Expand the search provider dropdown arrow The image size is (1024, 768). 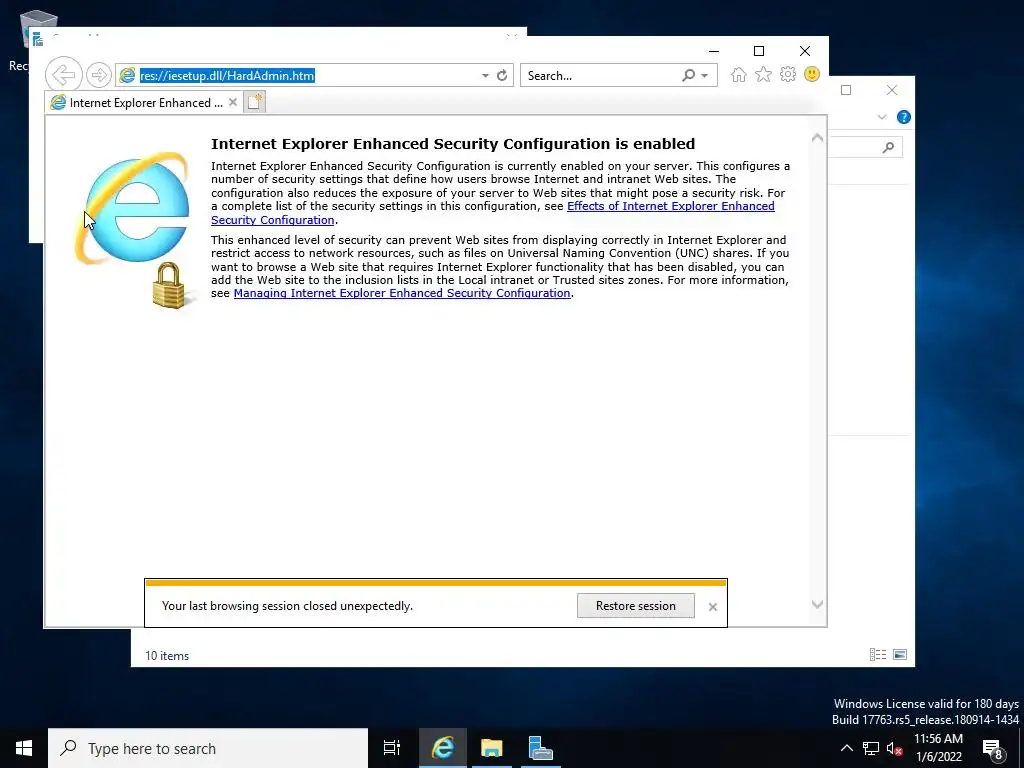(705, 76)
